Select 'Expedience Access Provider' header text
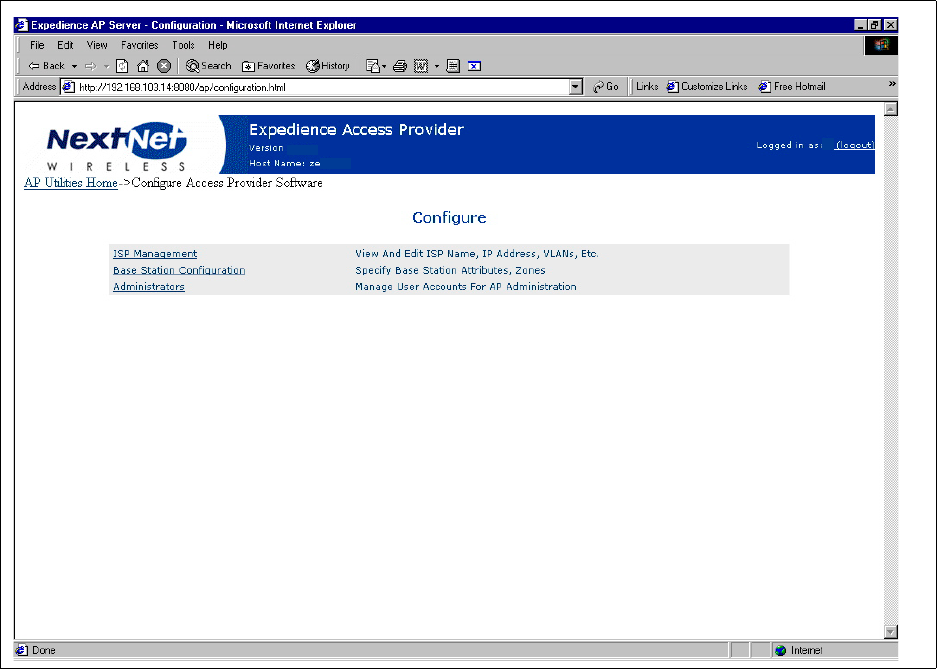Viewport: 937px width, 669px height. coord(356,130)
